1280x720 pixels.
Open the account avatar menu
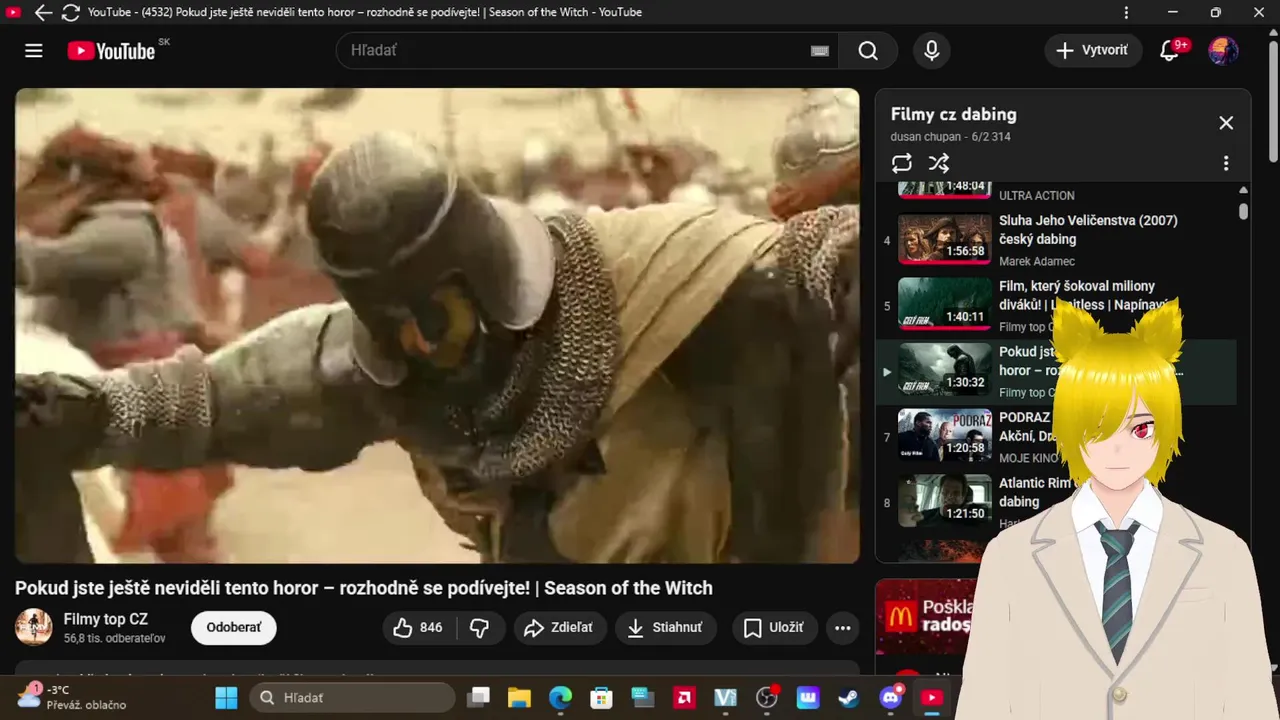1223,50
